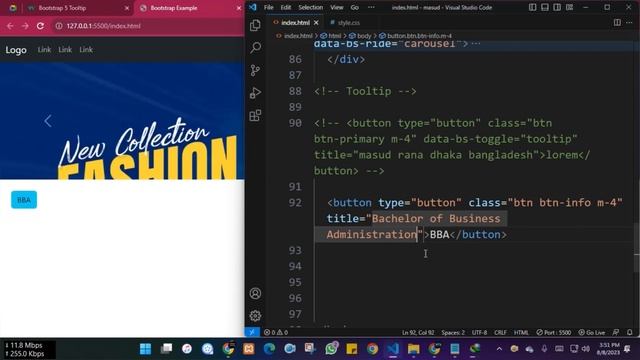Screen dimensions: 640x360
Task: Open the Go menu
Action: coord(355,7)
